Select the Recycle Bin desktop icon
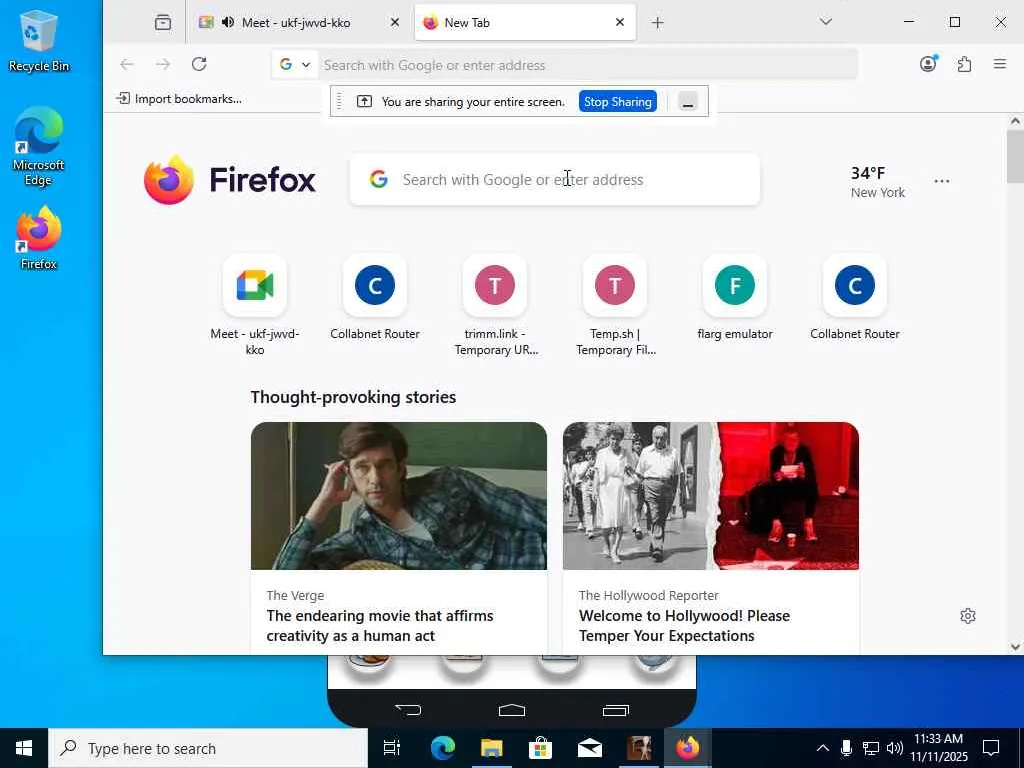The height and width of the screenshot is (768, 1024). pyautogui.click(x=39, y=40)
